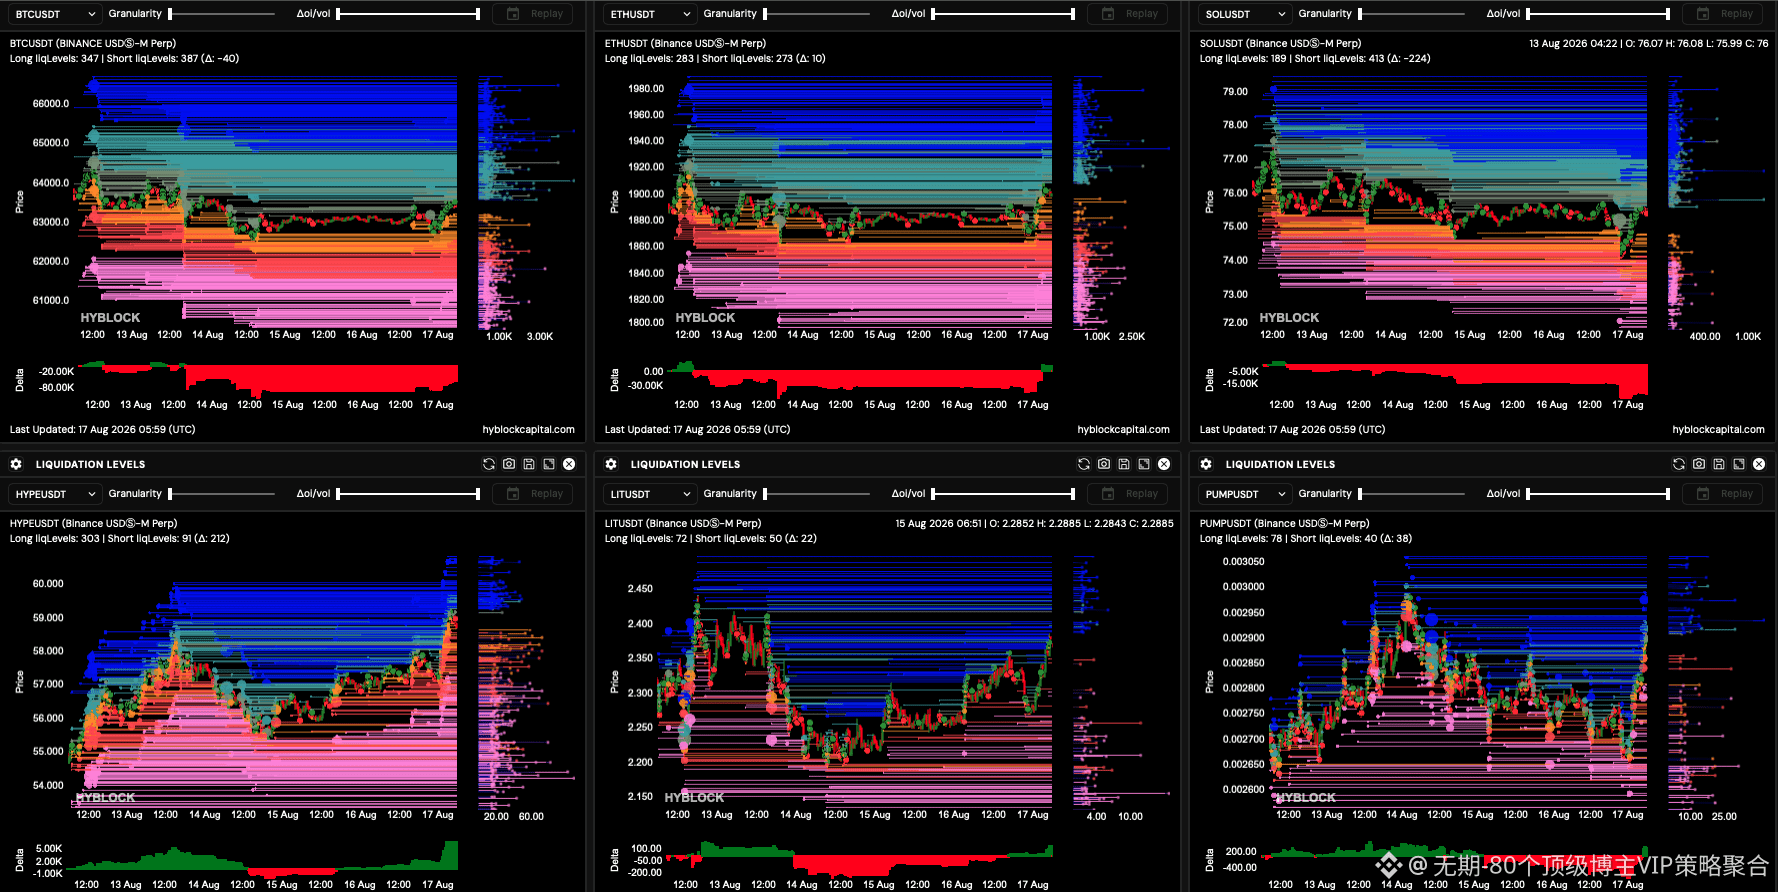
Task: Click 'Last Updated' timestamp under the ETHUSDT chart
Action: pos(697,430)
